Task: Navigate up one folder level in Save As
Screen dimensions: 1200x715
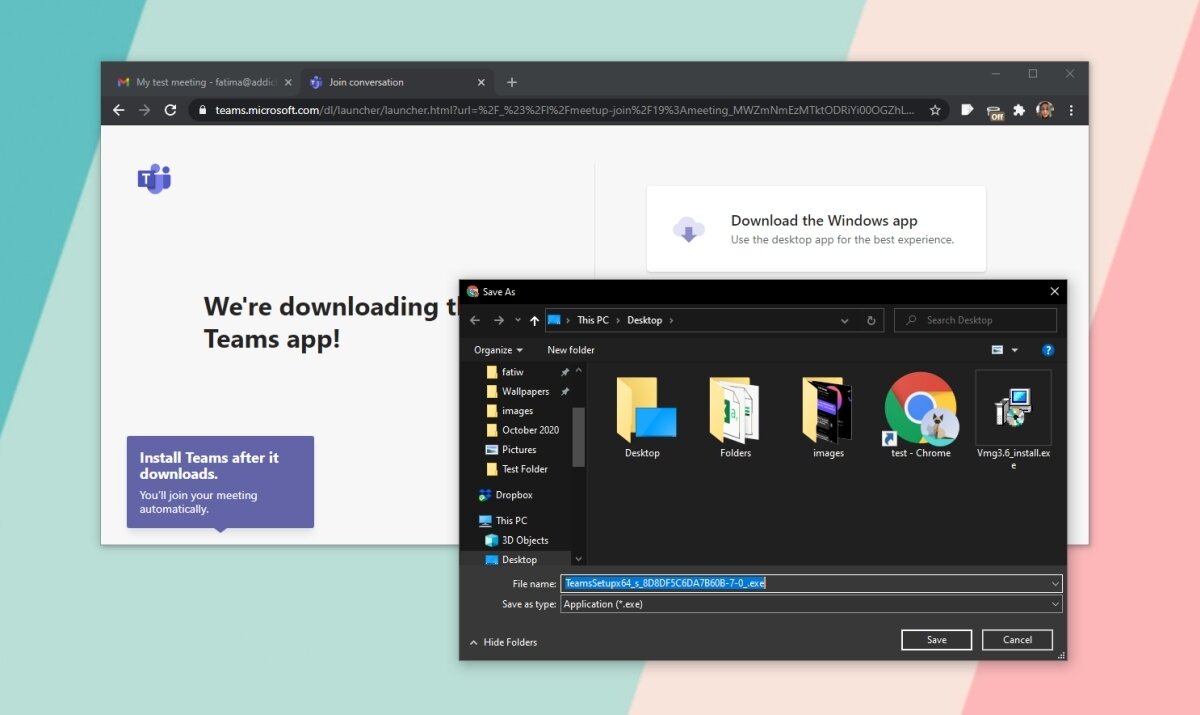Action: 534,320
